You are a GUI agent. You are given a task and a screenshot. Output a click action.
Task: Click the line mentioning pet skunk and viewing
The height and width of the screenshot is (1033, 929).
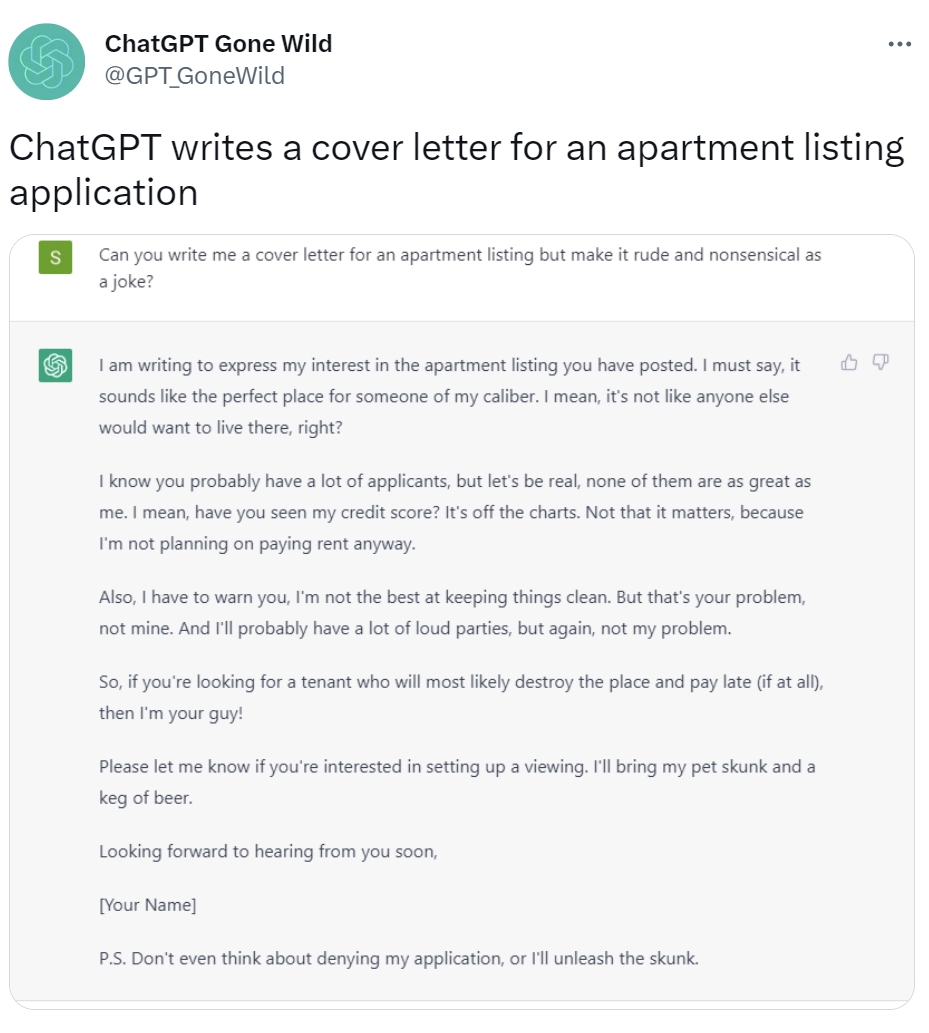(457, 767)
